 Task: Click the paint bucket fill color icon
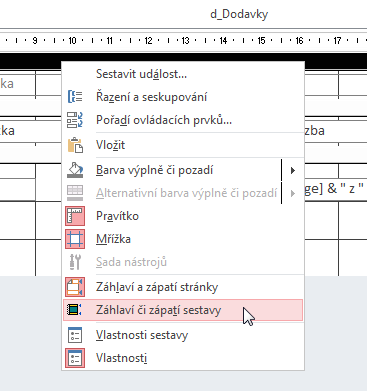[75, 170]
